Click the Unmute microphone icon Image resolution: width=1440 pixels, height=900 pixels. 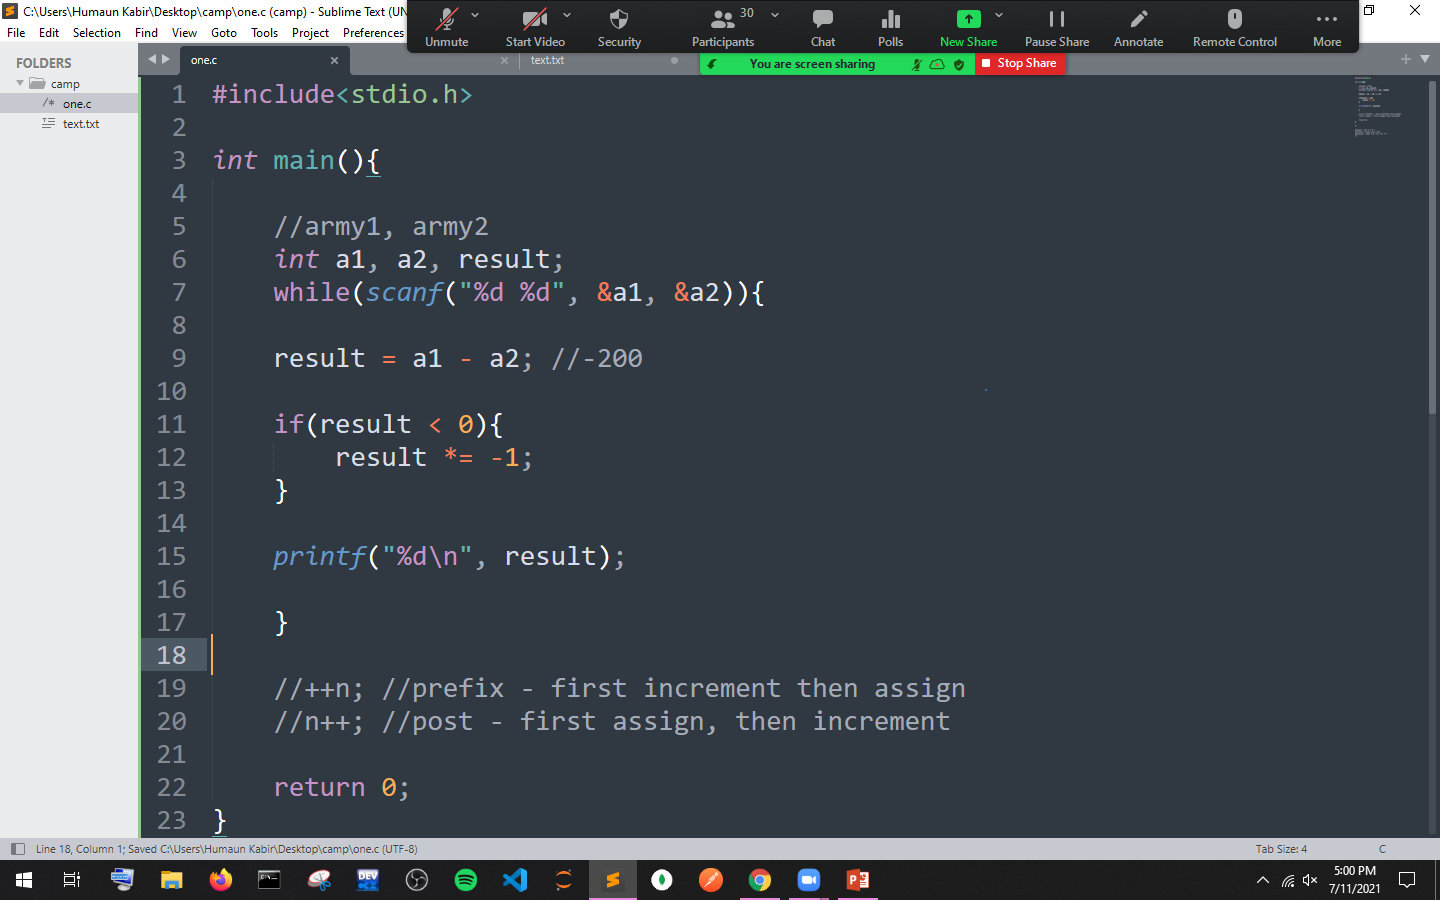pyautogui.click(x=446, y=20)
